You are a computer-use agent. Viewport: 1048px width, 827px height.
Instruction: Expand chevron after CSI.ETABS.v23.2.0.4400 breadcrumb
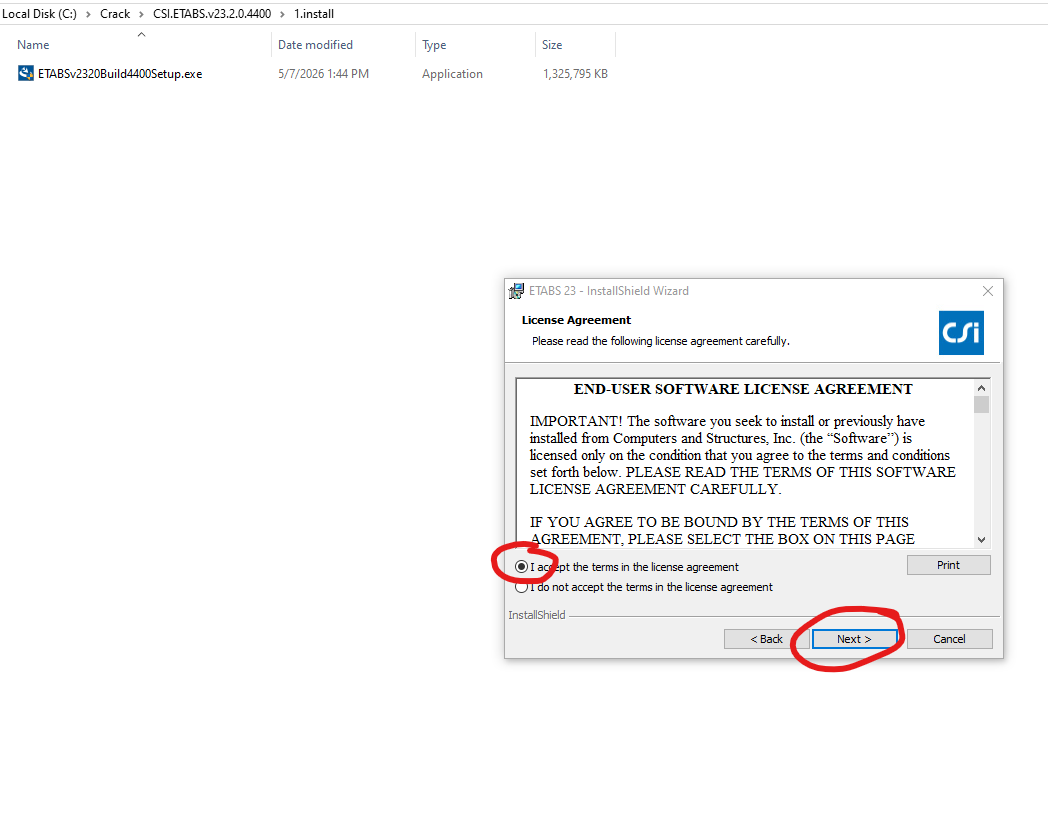[x=283, y=14]
